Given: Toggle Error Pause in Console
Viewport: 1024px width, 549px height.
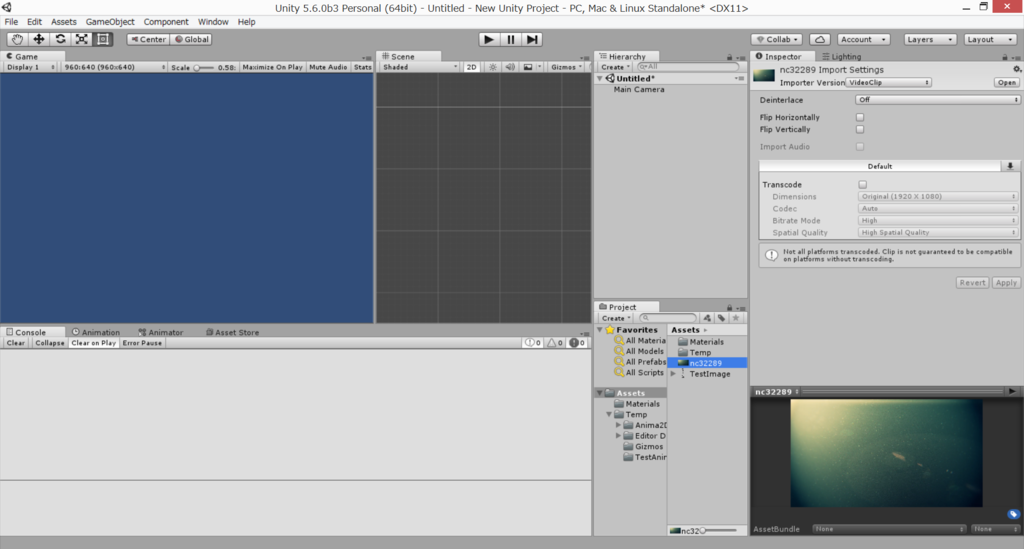Looking at the screenshot, I should pos(142,343).
